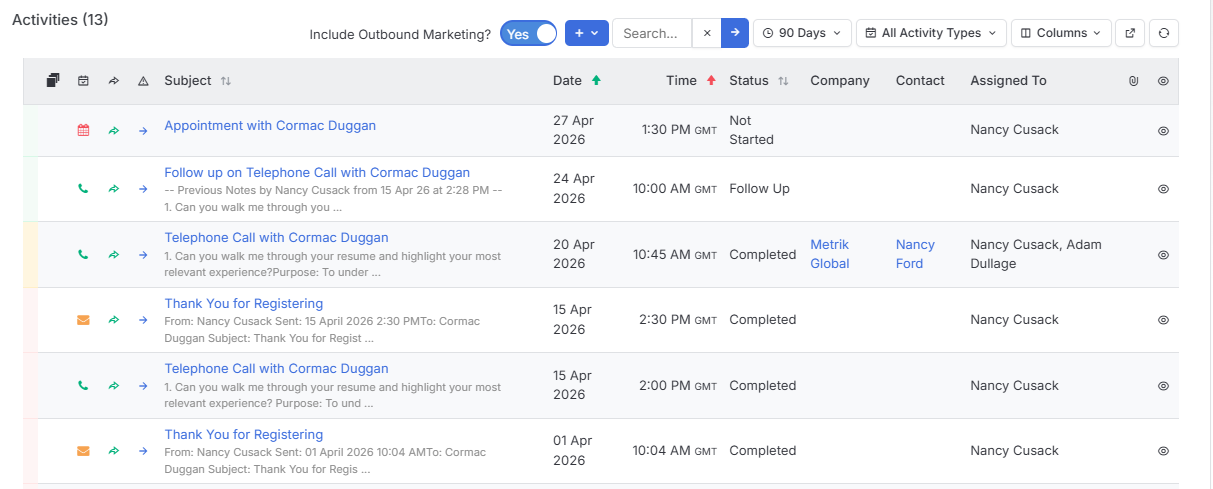The width and height of the screenshot is (1213, 489).
Task: Click the 10:45 AM GMT time cell
Action: [x=675, y=254]
